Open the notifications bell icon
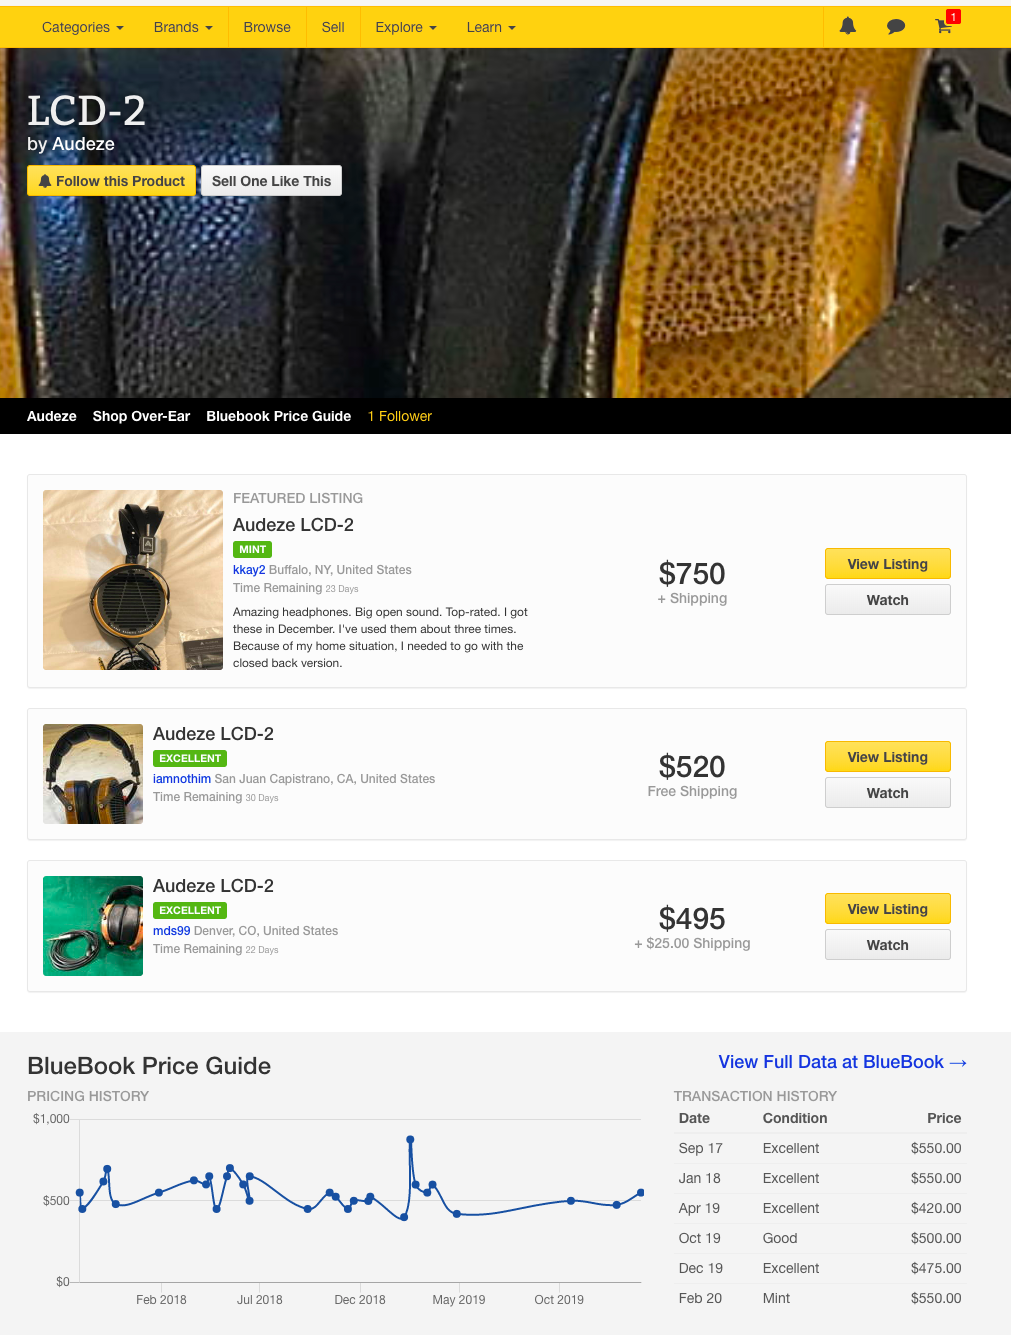The image size is (1011, 1335). tap(848, 27)
